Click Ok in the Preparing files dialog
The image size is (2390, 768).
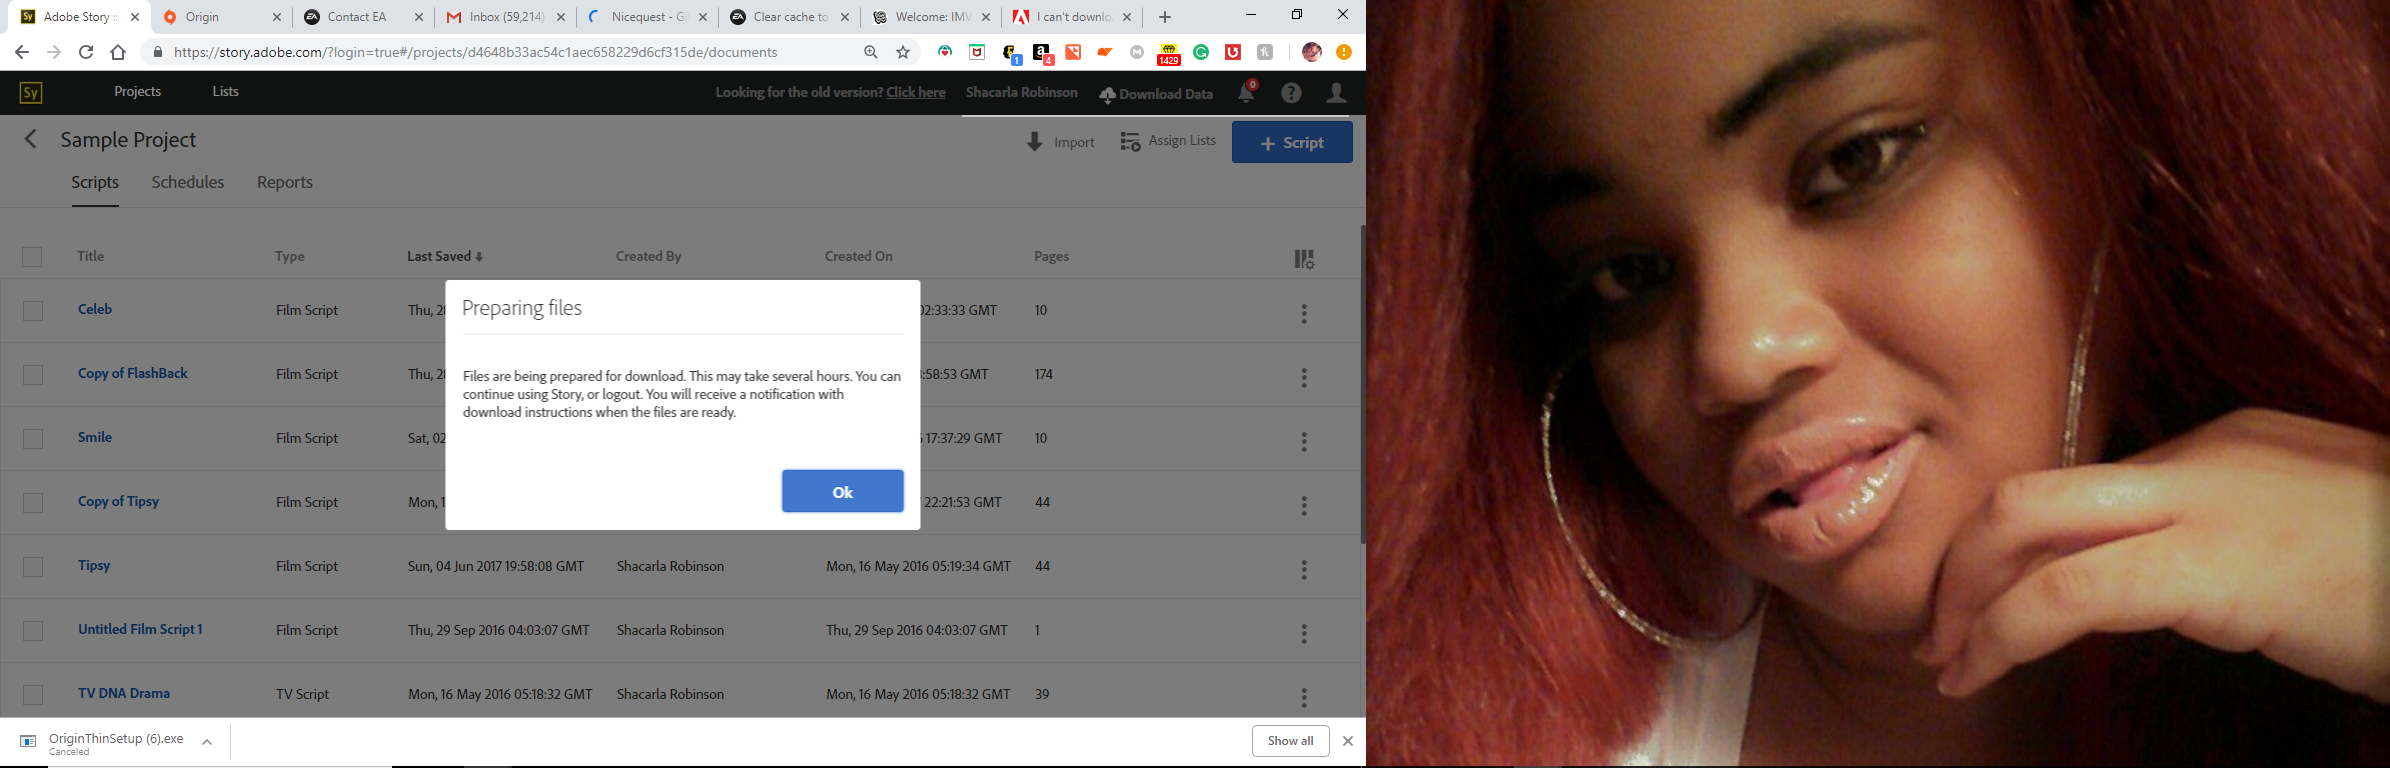[x=843, y=491]
